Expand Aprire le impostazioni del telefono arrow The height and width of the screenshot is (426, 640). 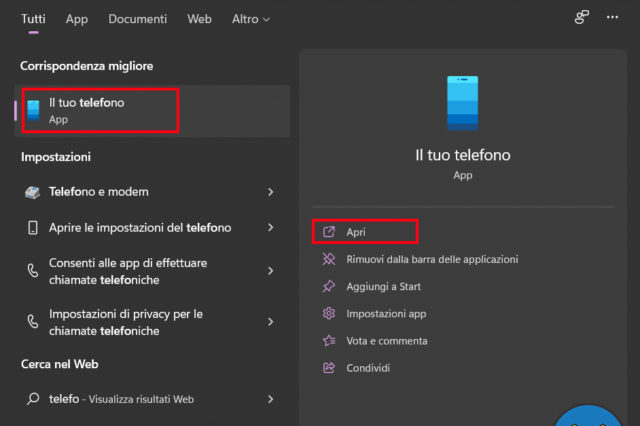pyautogui.click(x=270, y=228)
